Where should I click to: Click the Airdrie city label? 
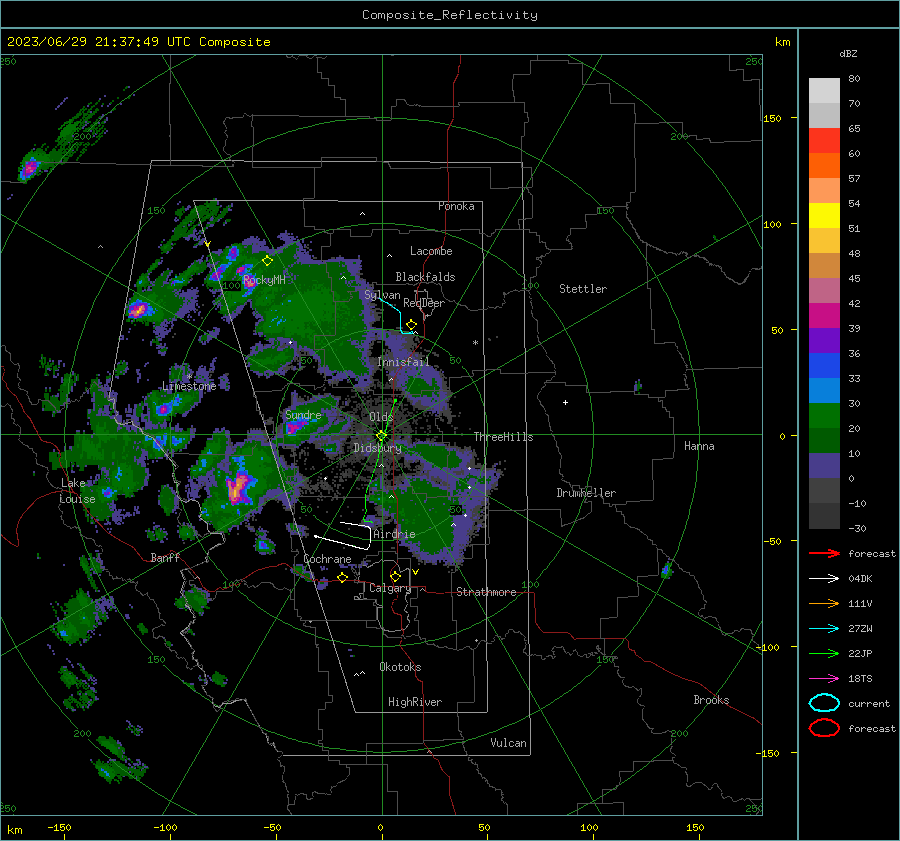point(394,534)
